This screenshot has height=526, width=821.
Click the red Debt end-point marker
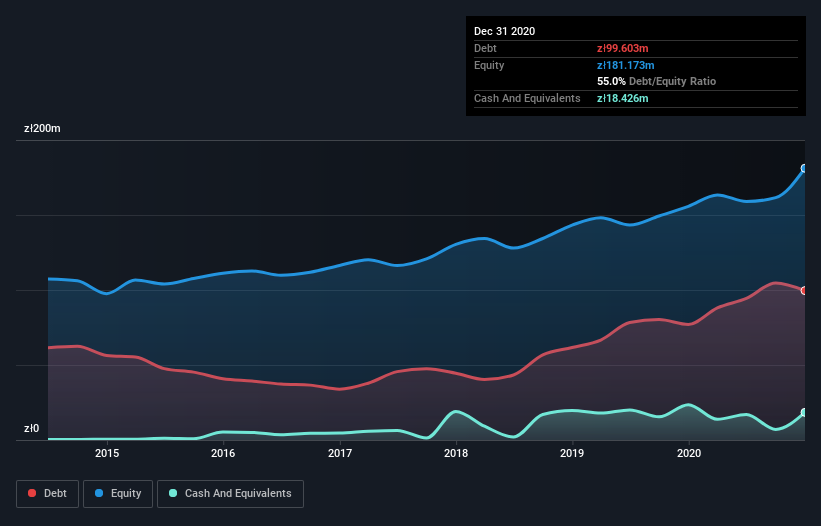(x=804, y=290)
